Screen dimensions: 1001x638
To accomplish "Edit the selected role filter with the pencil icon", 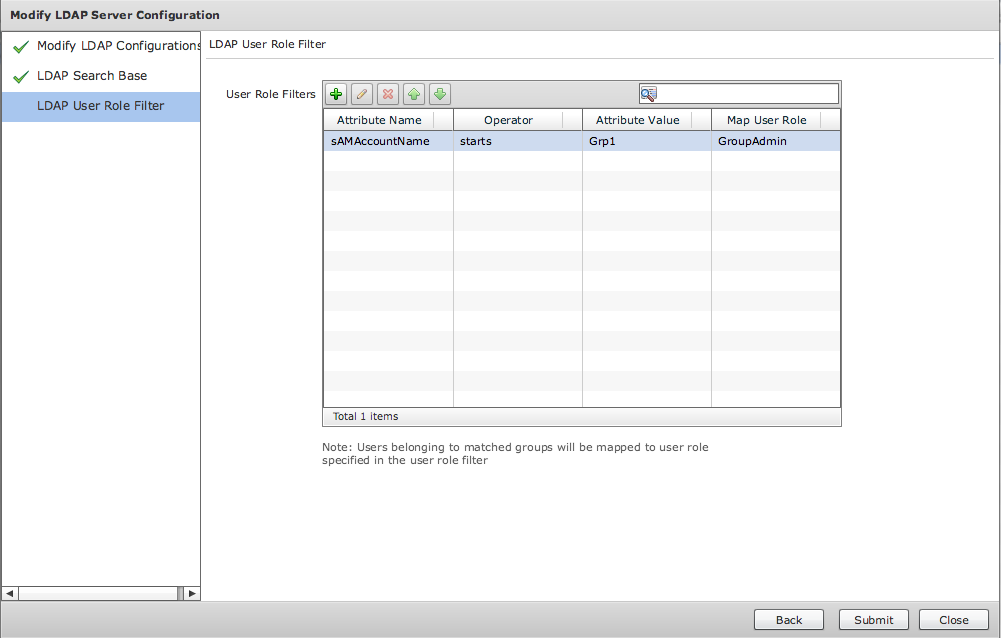I will coord(362,95).
